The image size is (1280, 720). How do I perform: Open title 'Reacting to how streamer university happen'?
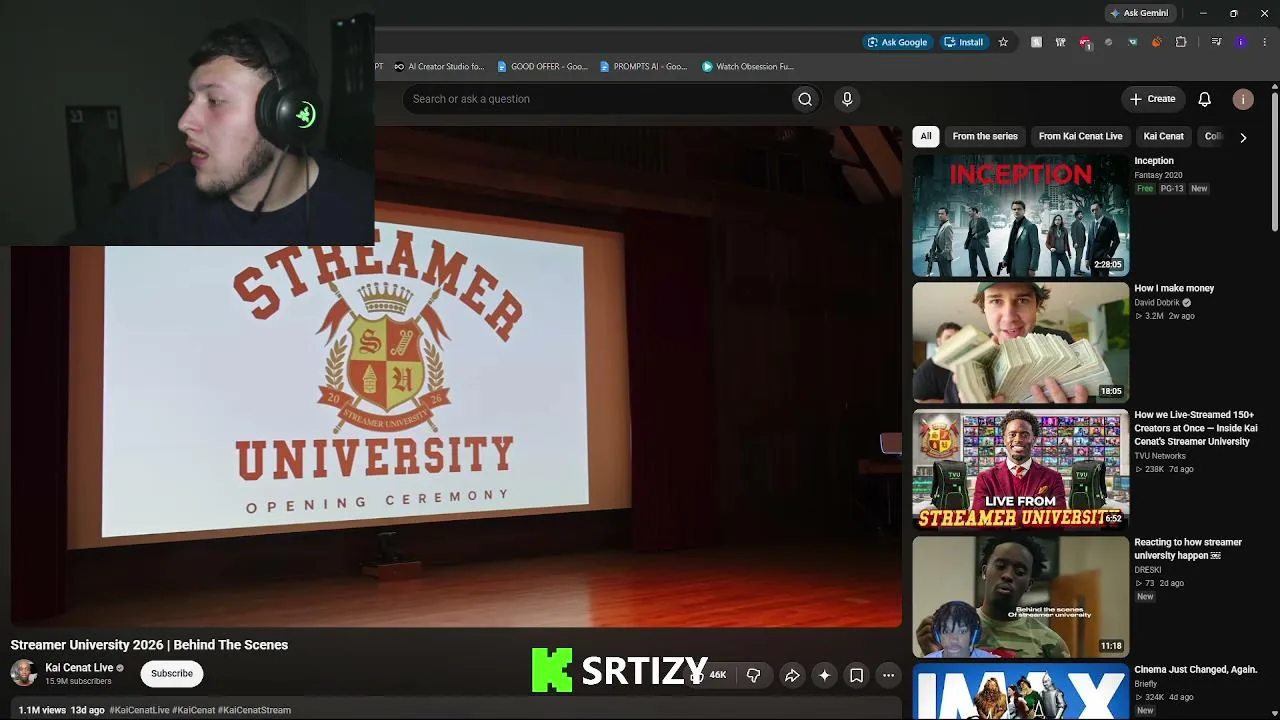[x=1188, y=549]
